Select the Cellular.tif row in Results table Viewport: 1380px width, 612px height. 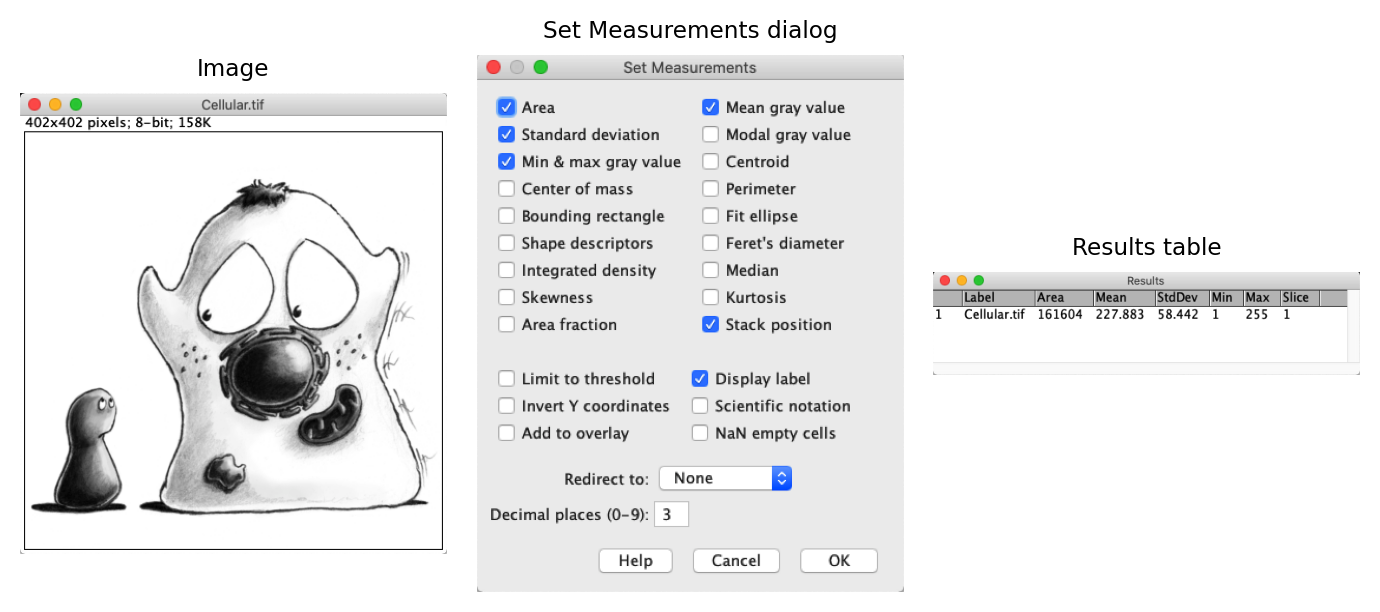click(994, 314)
